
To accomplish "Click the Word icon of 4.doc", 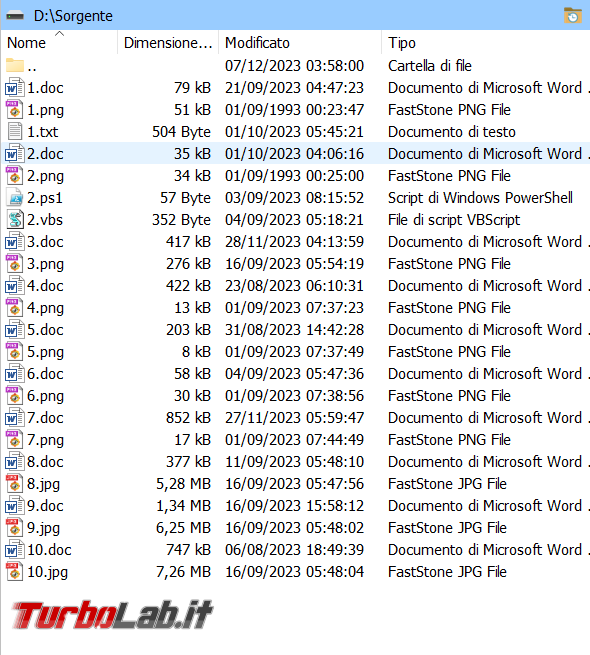I will 15,286.
